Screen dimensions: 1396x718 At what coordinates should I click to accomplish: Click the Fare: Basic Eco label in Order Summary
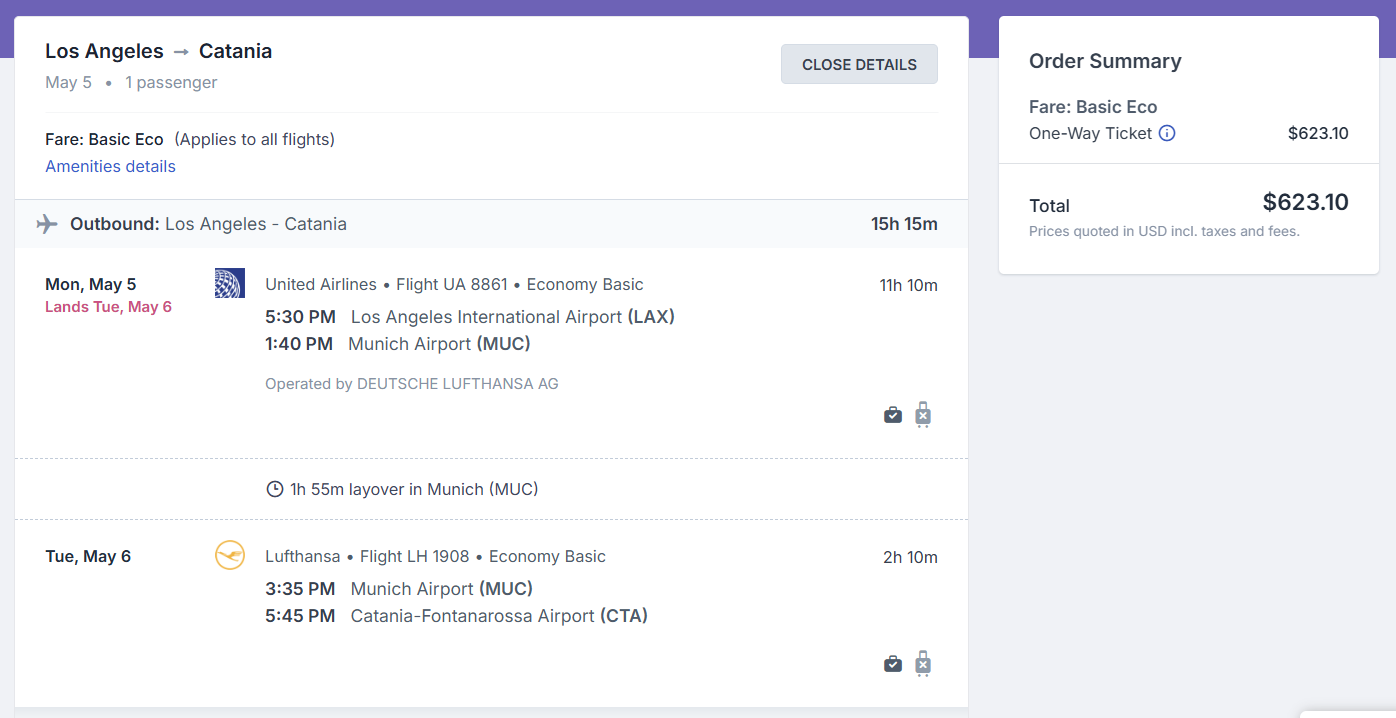click(x=1093, y=107)
